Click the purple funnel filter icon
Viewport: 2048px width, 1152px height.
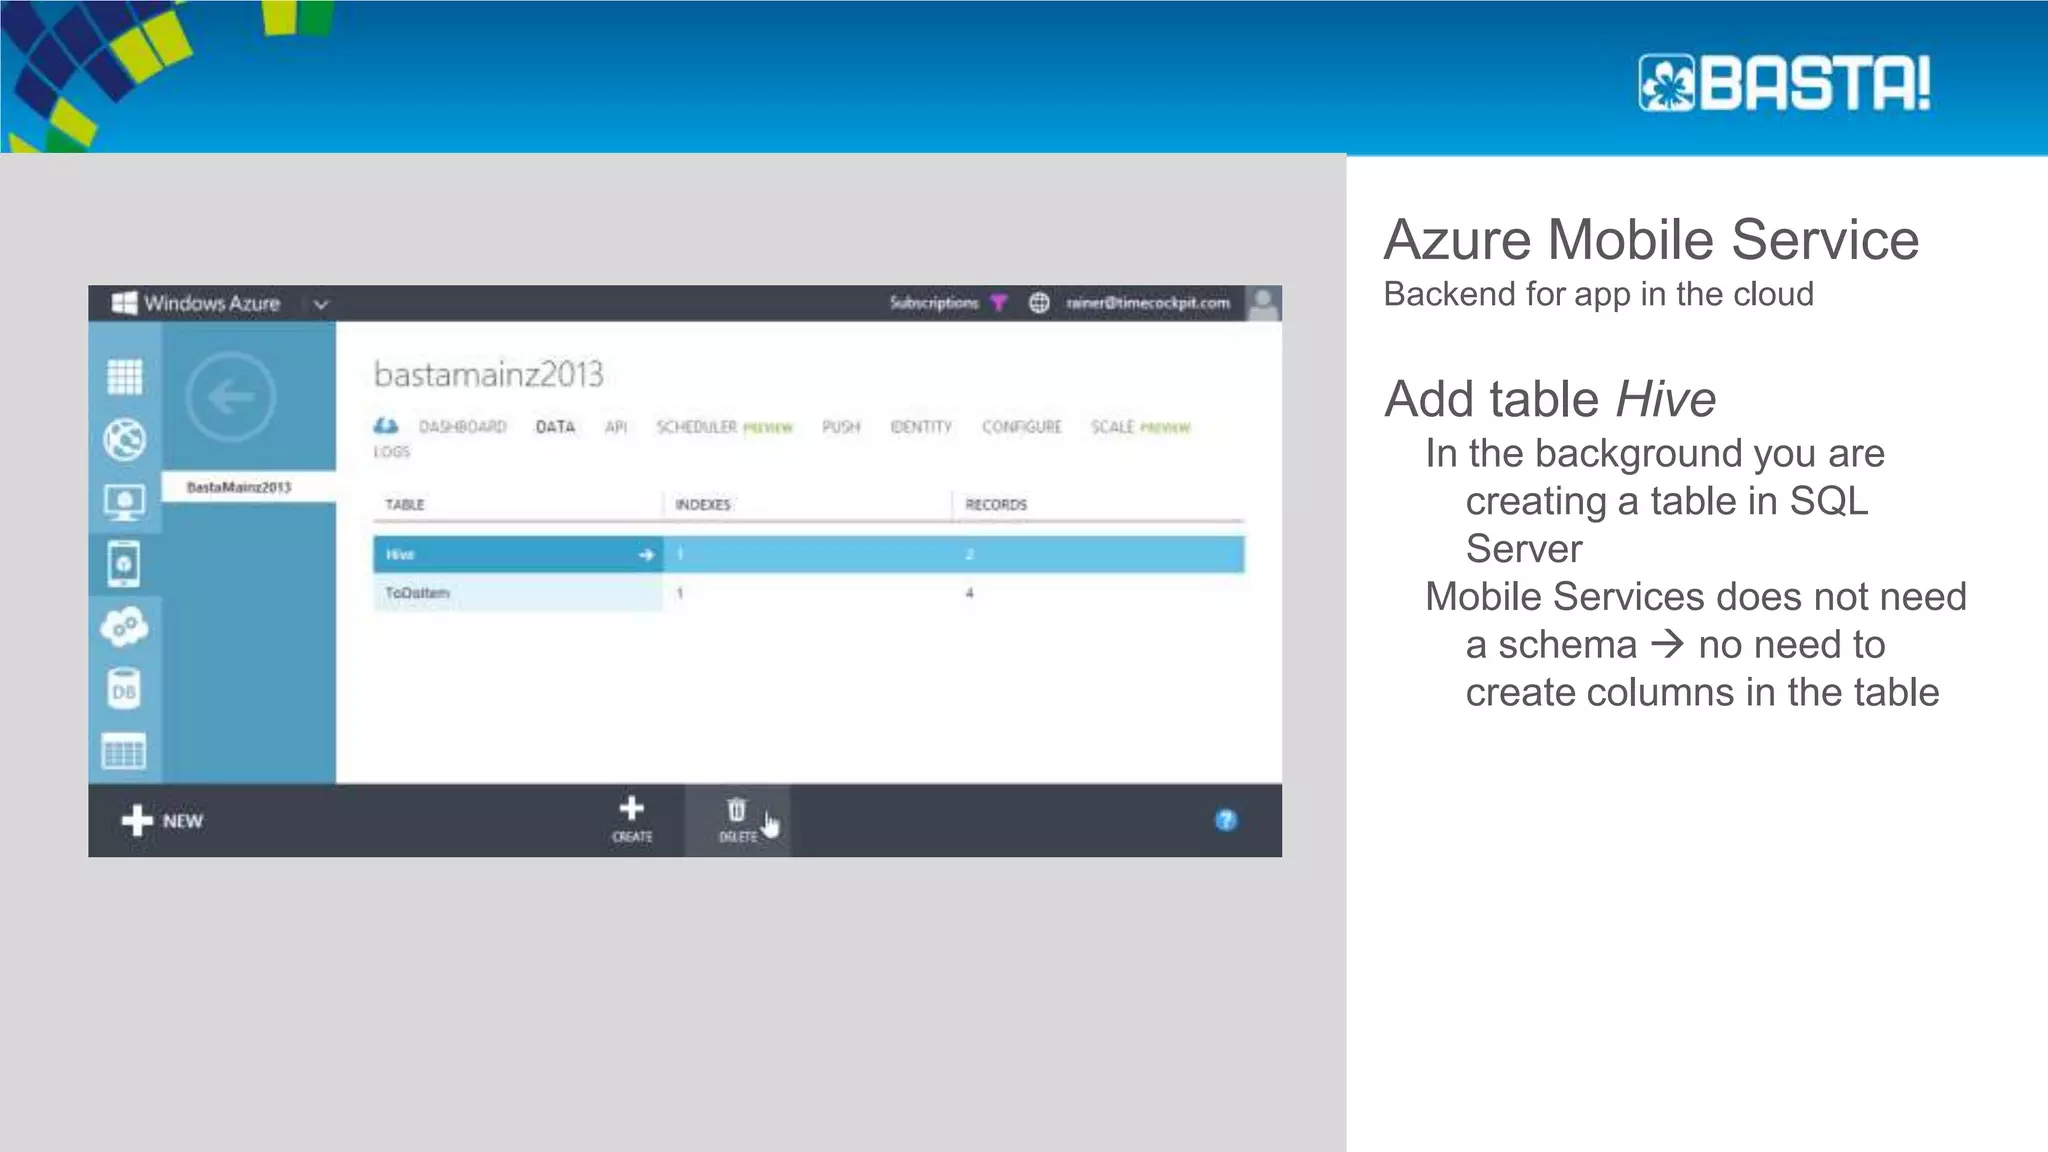[x=999, y=302]
